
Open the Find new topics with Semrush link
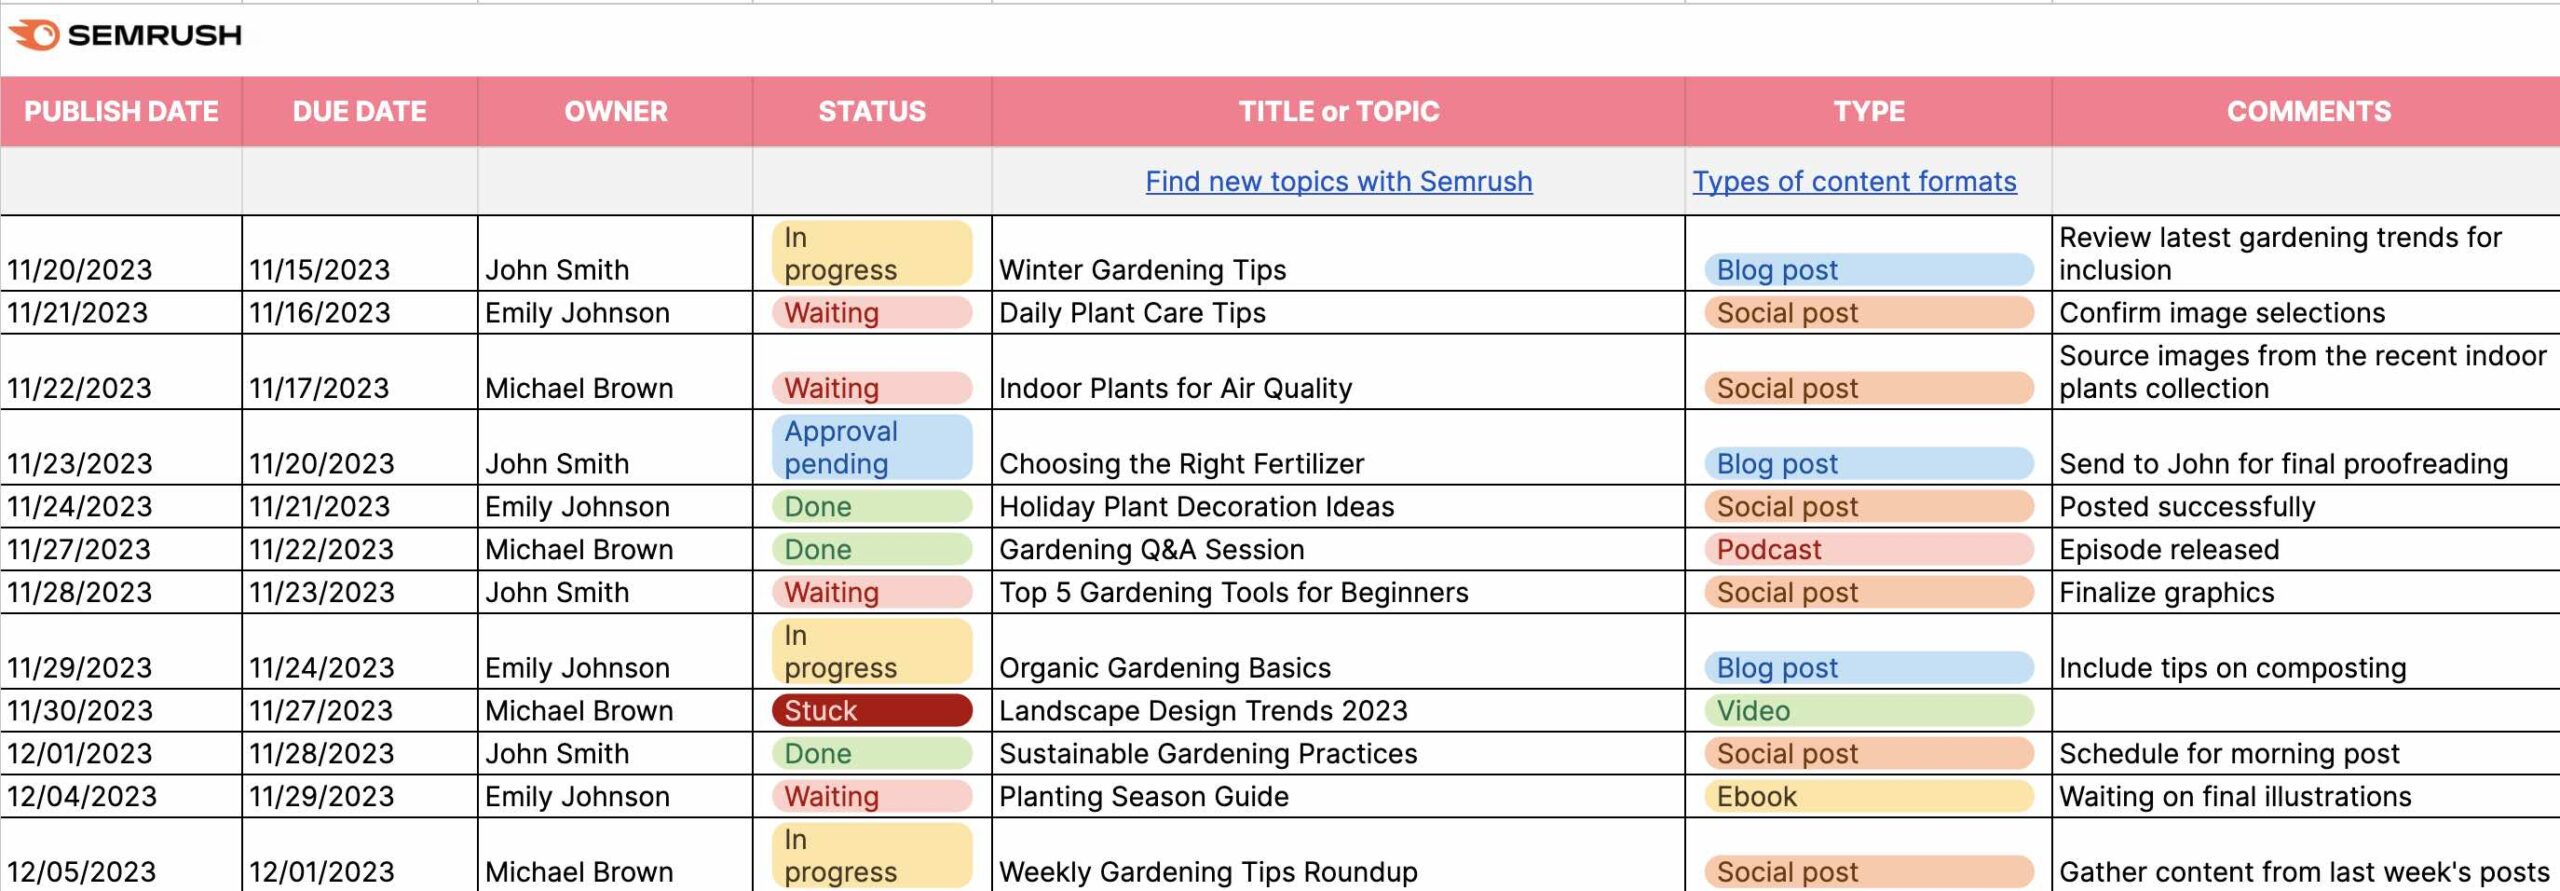point(1338,181)
